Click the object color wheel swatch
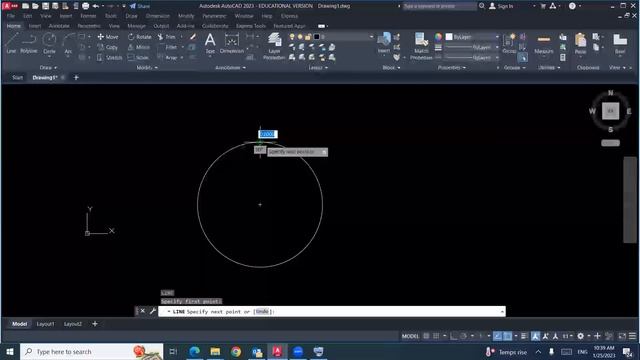The image size is (640, 360). coord(438,37)
